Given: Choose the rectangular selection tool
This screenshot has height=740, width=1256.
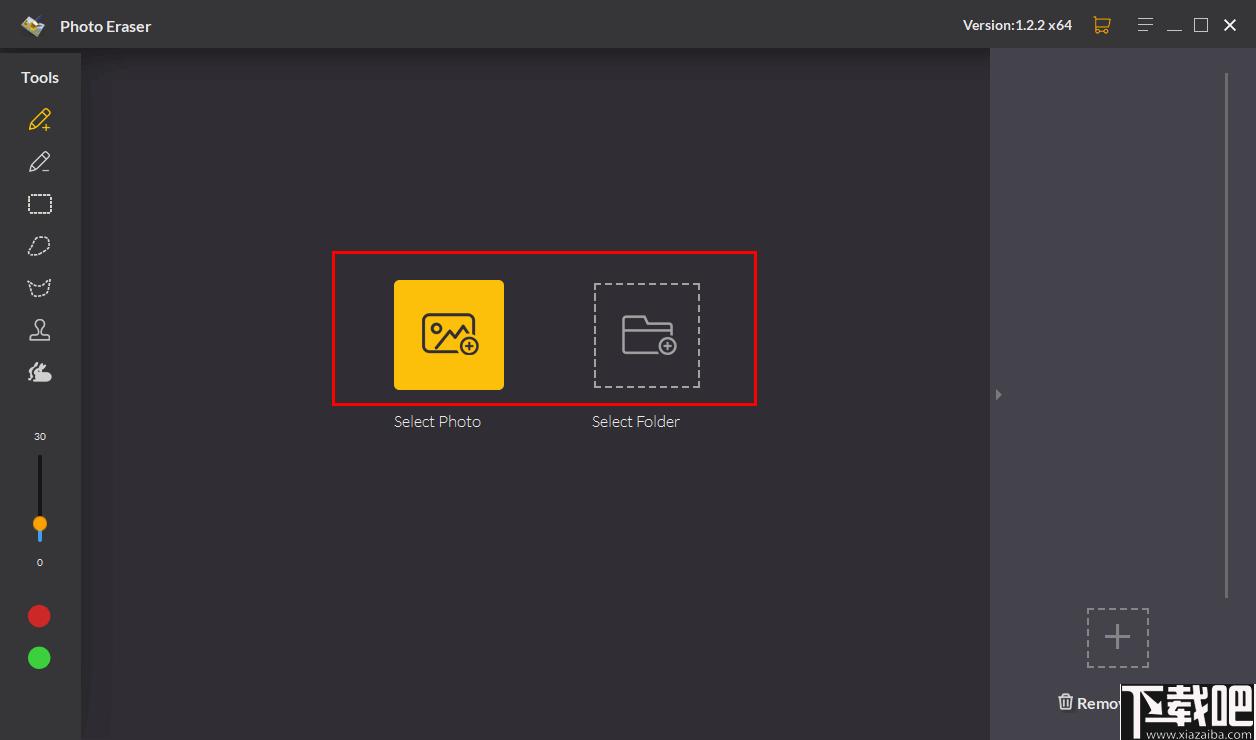Looking at the screenshot, I should click(x=39, y=204).
